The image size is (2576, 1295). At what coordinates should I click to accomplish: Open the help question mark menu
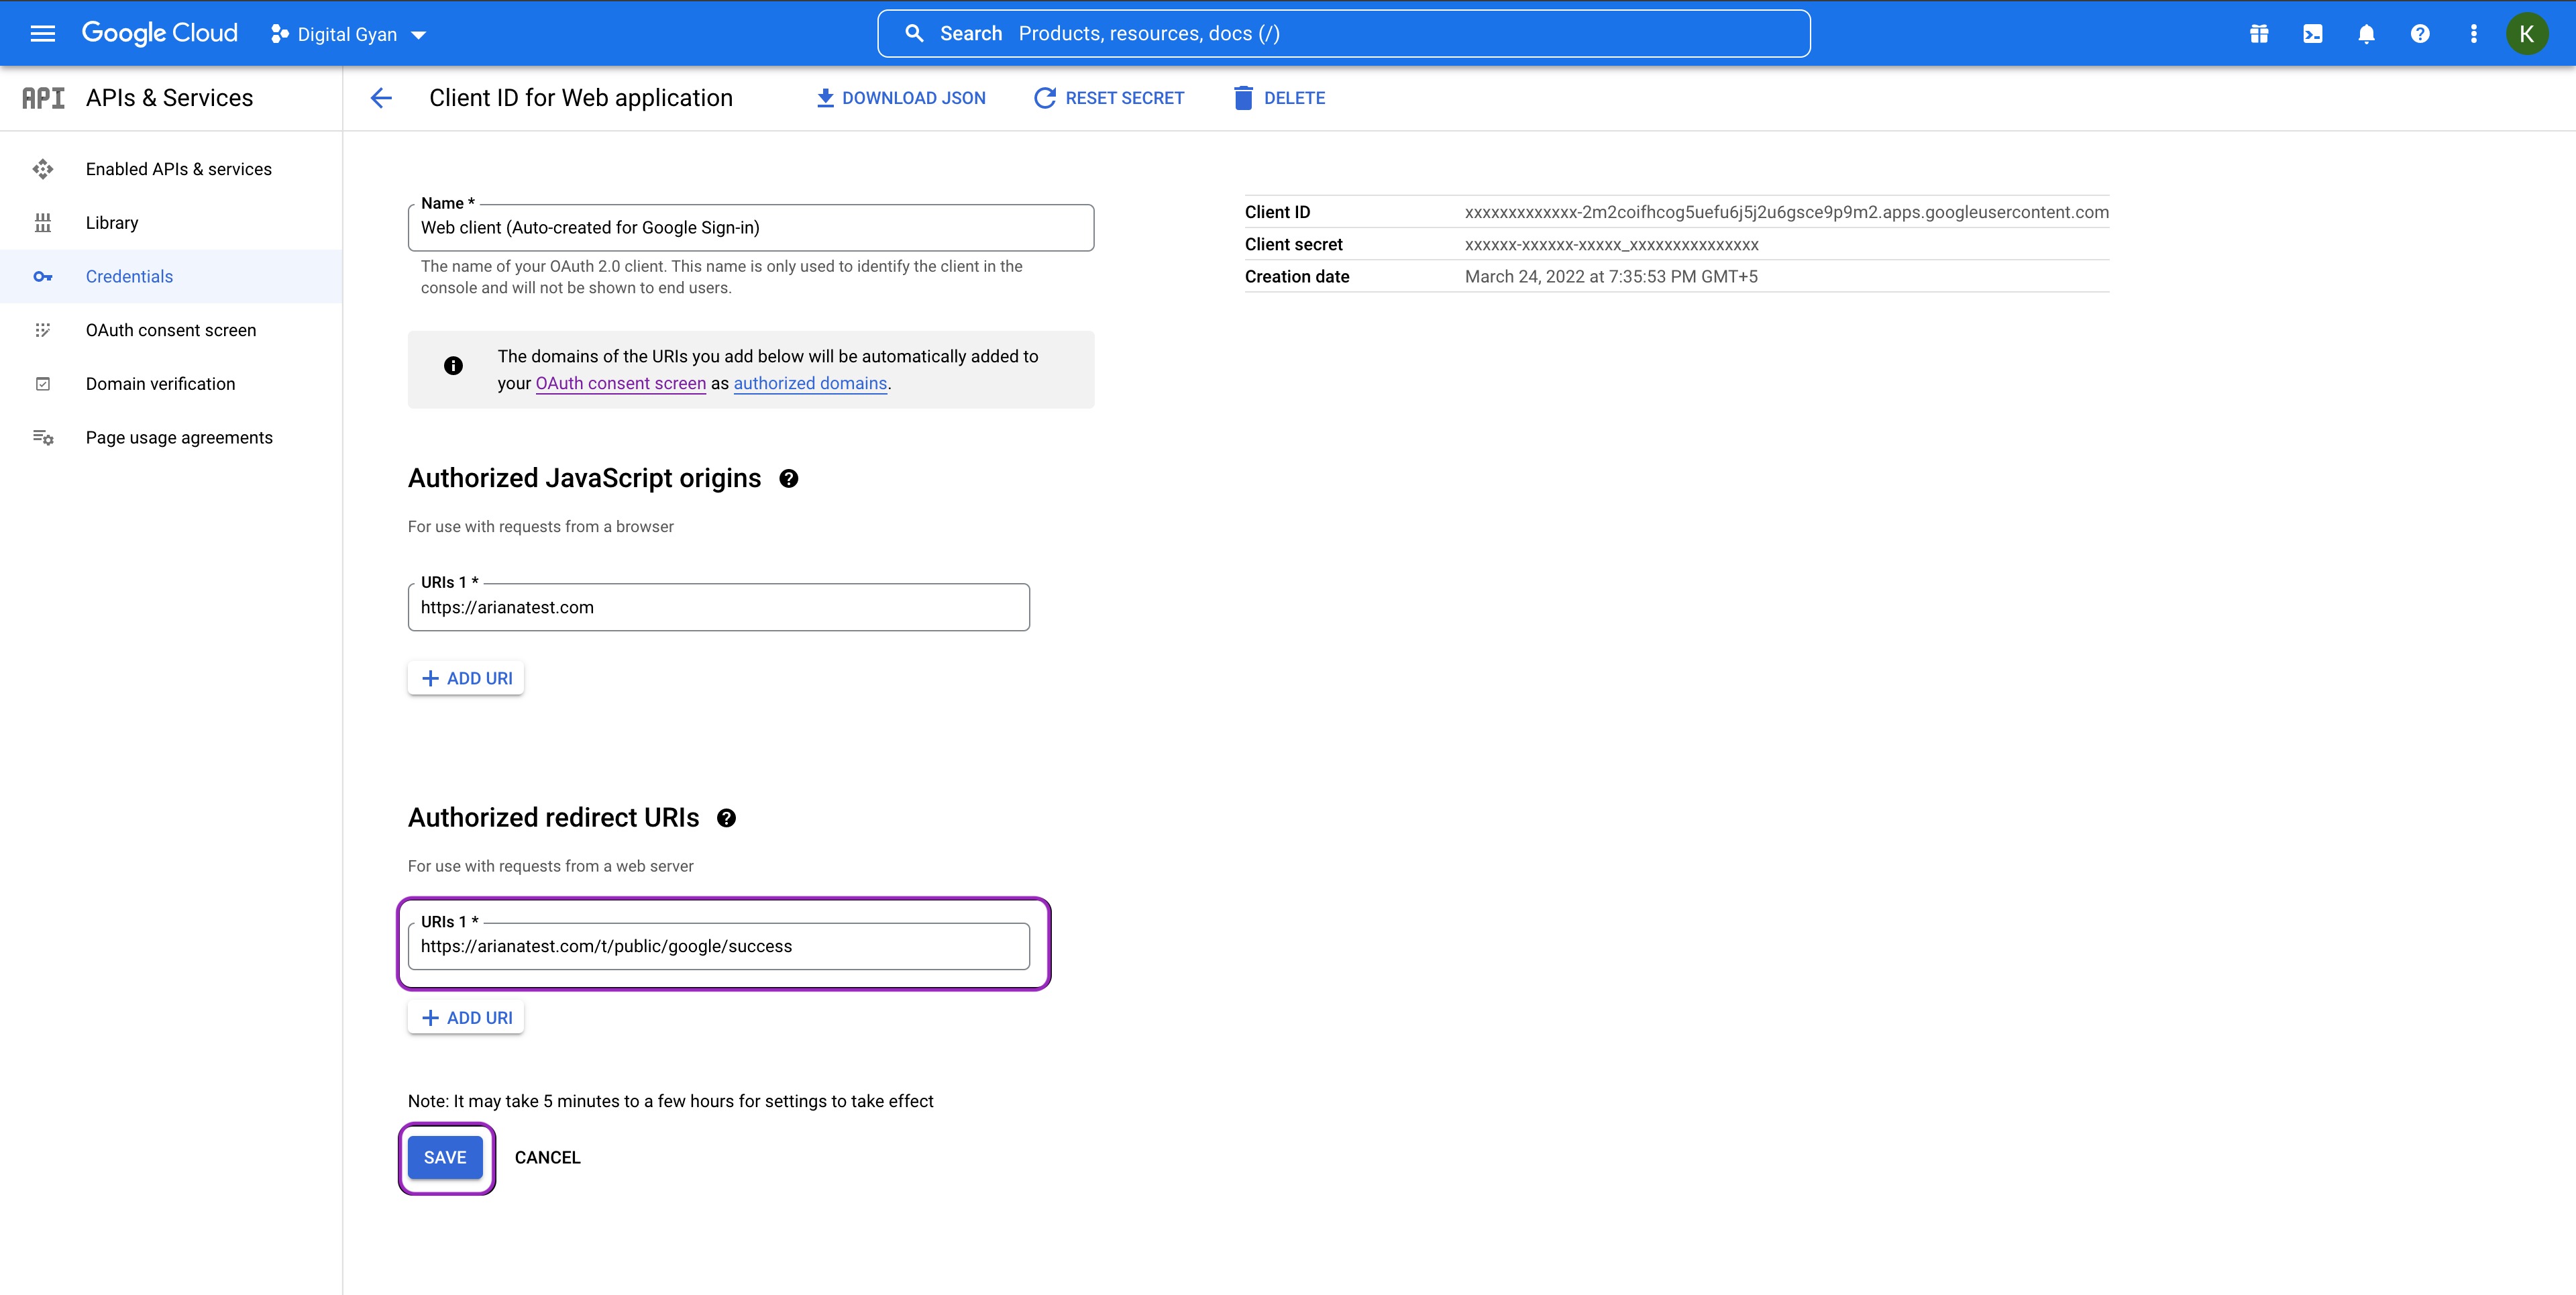pos(2419,34)
